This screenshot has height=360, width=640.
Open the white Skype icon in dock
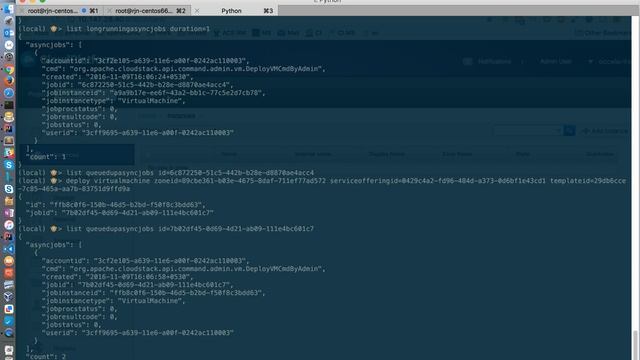pyautogui.click(x=9, y=189)
